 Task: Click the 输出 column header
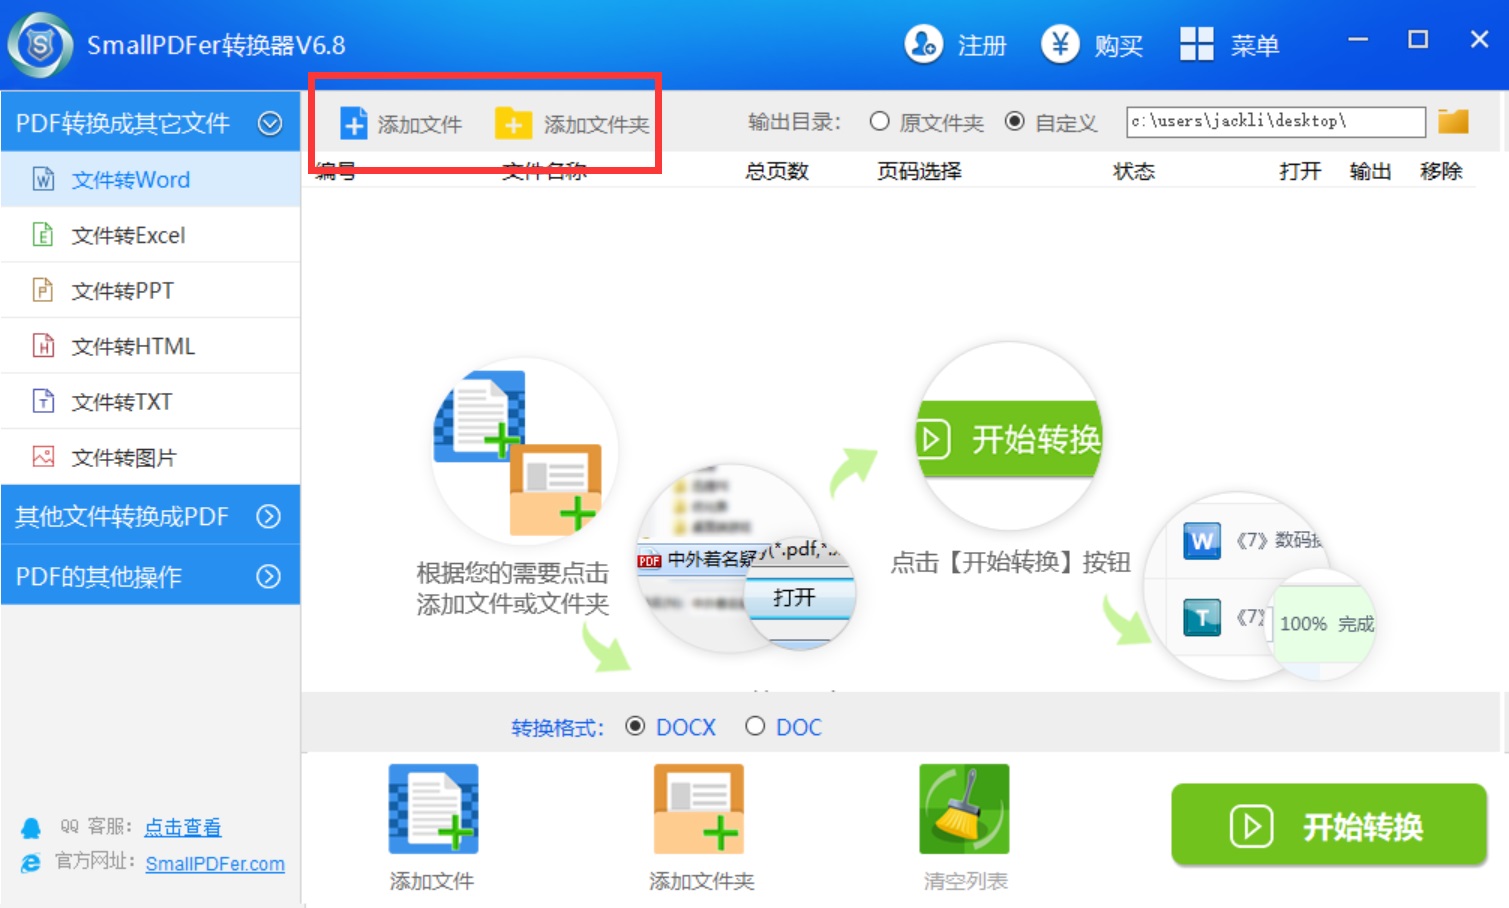1370,171
